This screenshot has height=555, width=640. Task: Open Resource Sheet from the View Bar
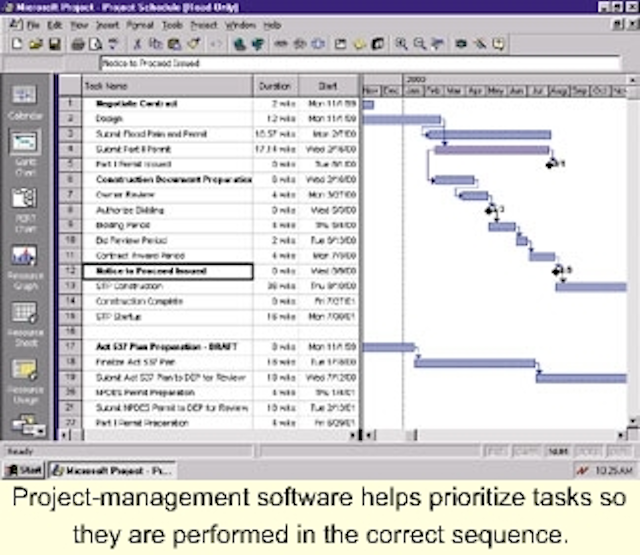pyautogui.click(x=25, y=324)
